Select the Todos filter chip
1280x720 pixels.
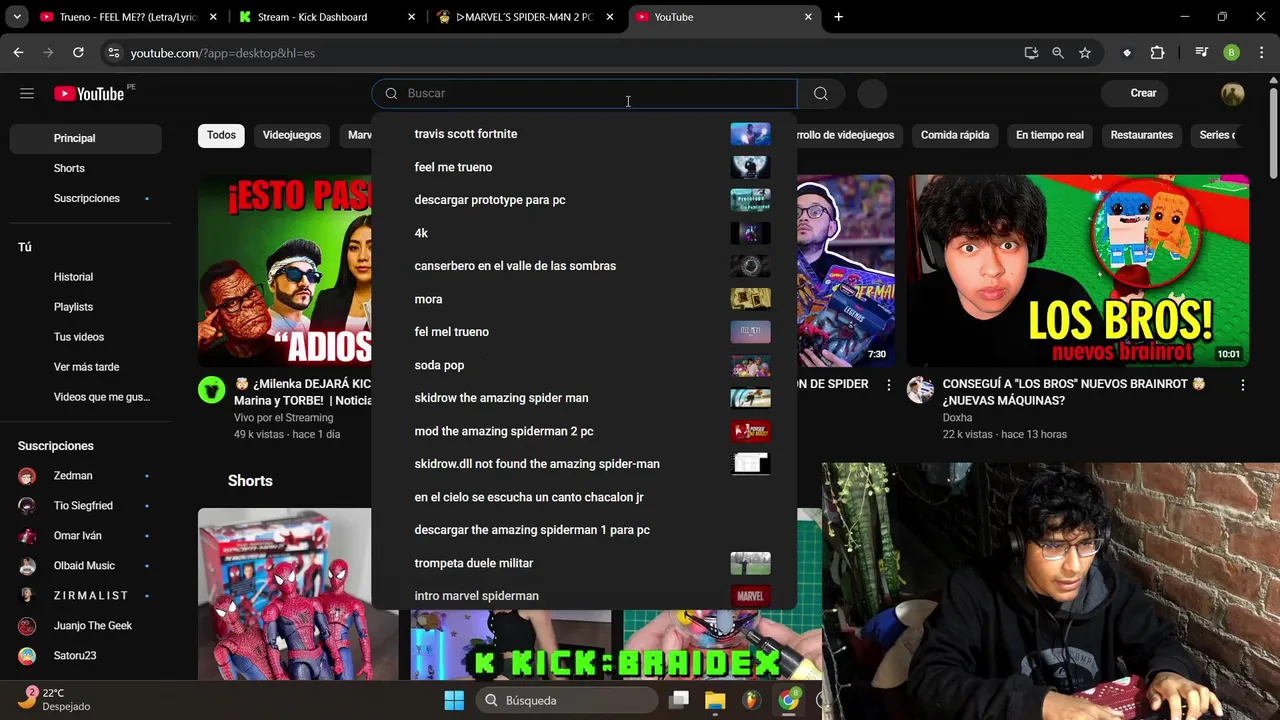point(221,135)
